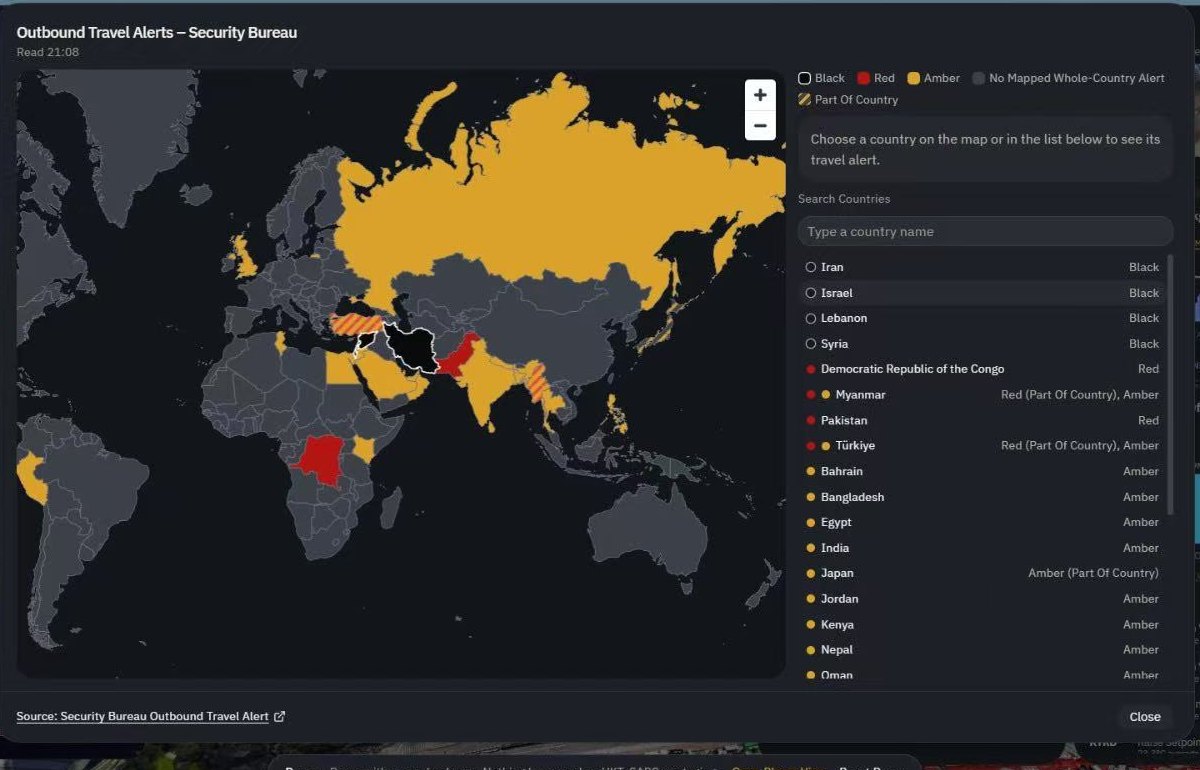Close the travel alerts dialog

point(1145,716)
